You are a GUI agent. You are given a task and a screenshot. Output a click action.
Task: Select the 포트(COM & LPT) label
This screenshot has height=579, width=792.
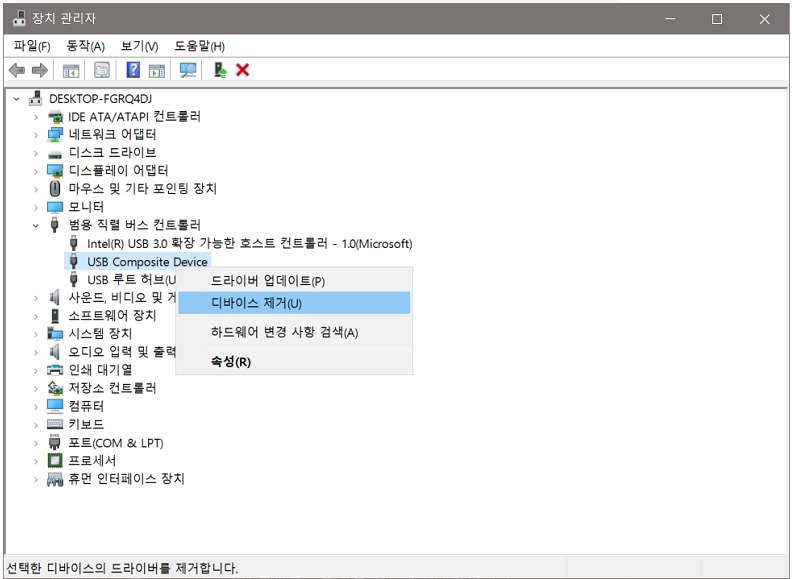[116, 443]
